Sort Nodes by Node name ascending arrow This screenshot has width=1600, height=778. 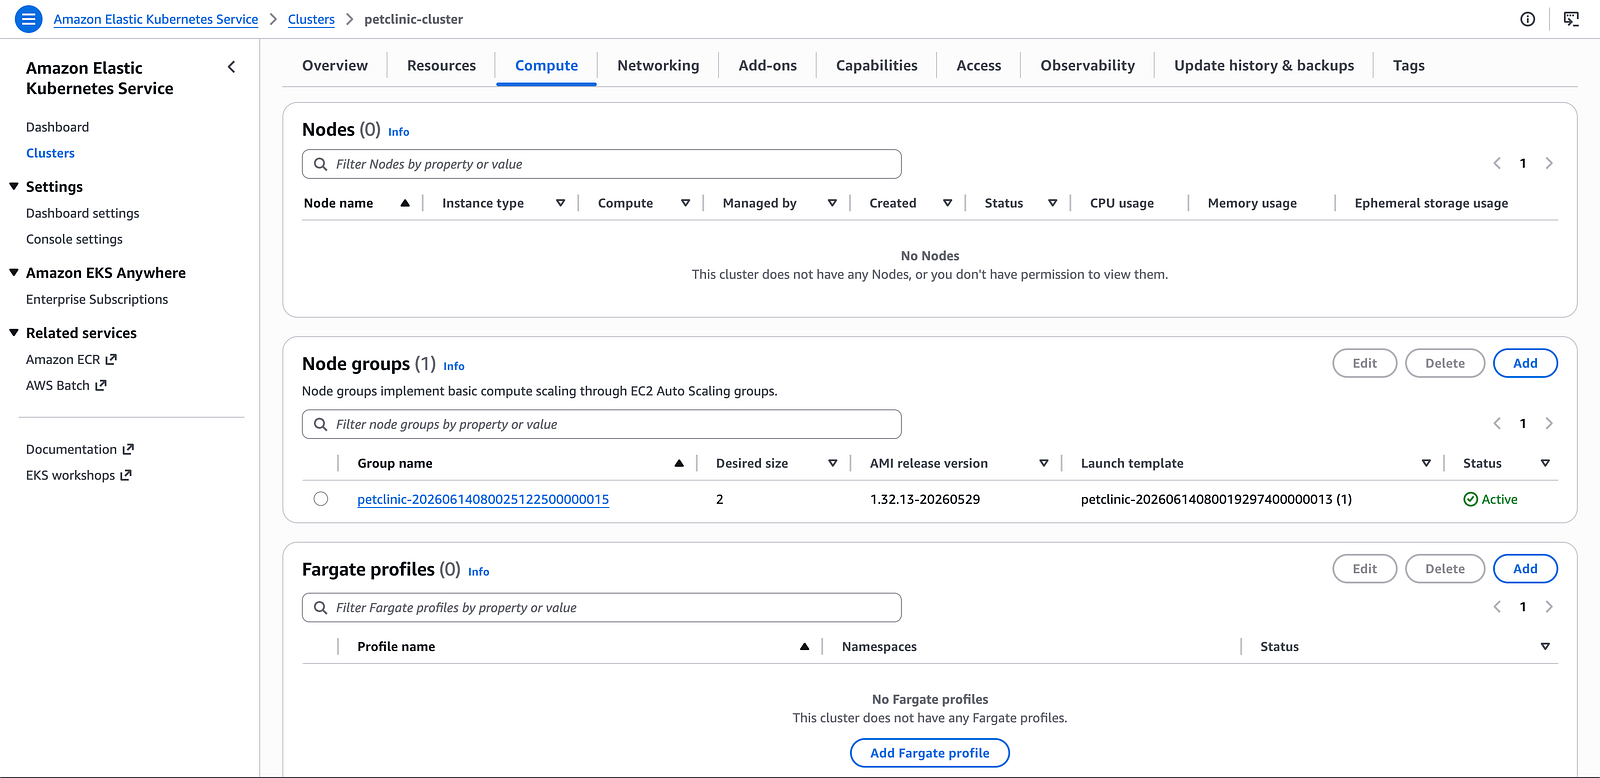(x=405, y=203)
